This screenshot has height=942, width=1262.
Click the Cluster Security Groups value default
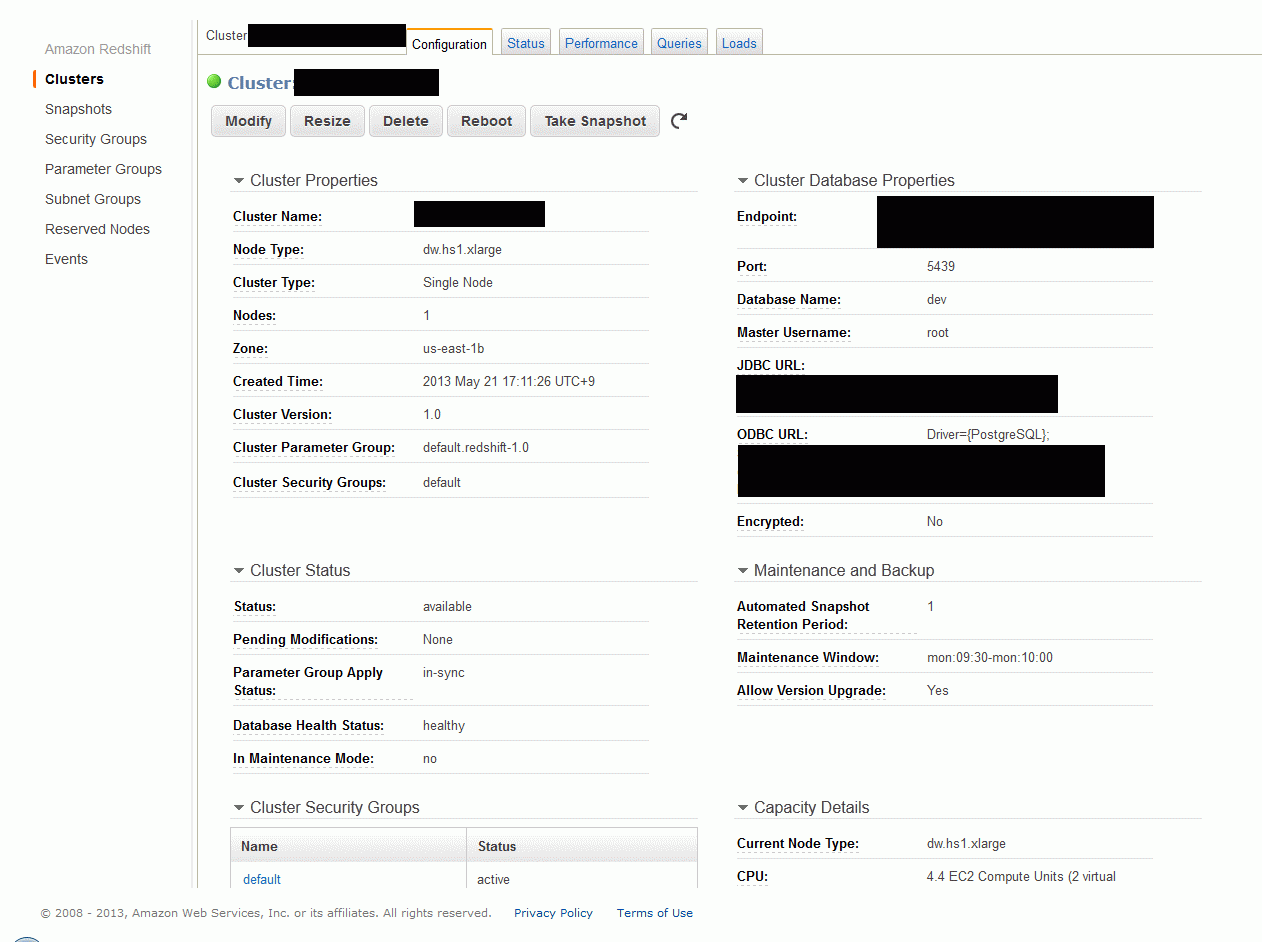click(442, 483)
